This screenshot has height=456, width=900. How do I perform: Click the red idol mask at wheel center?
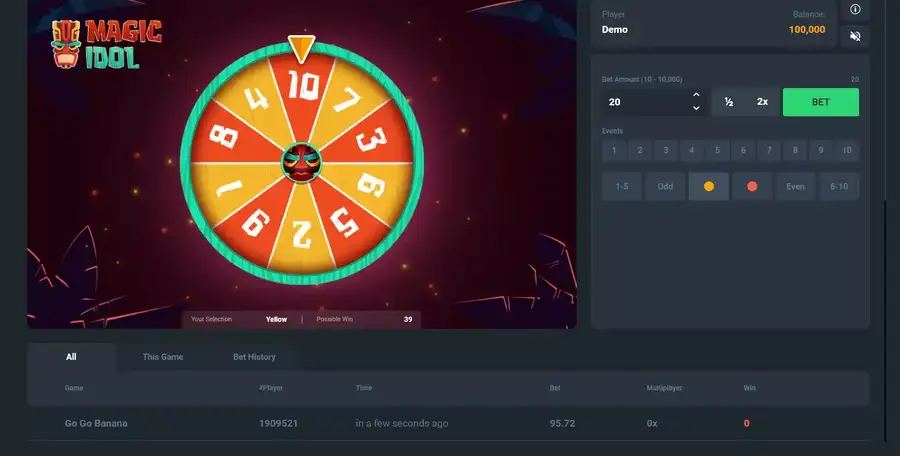301,163
